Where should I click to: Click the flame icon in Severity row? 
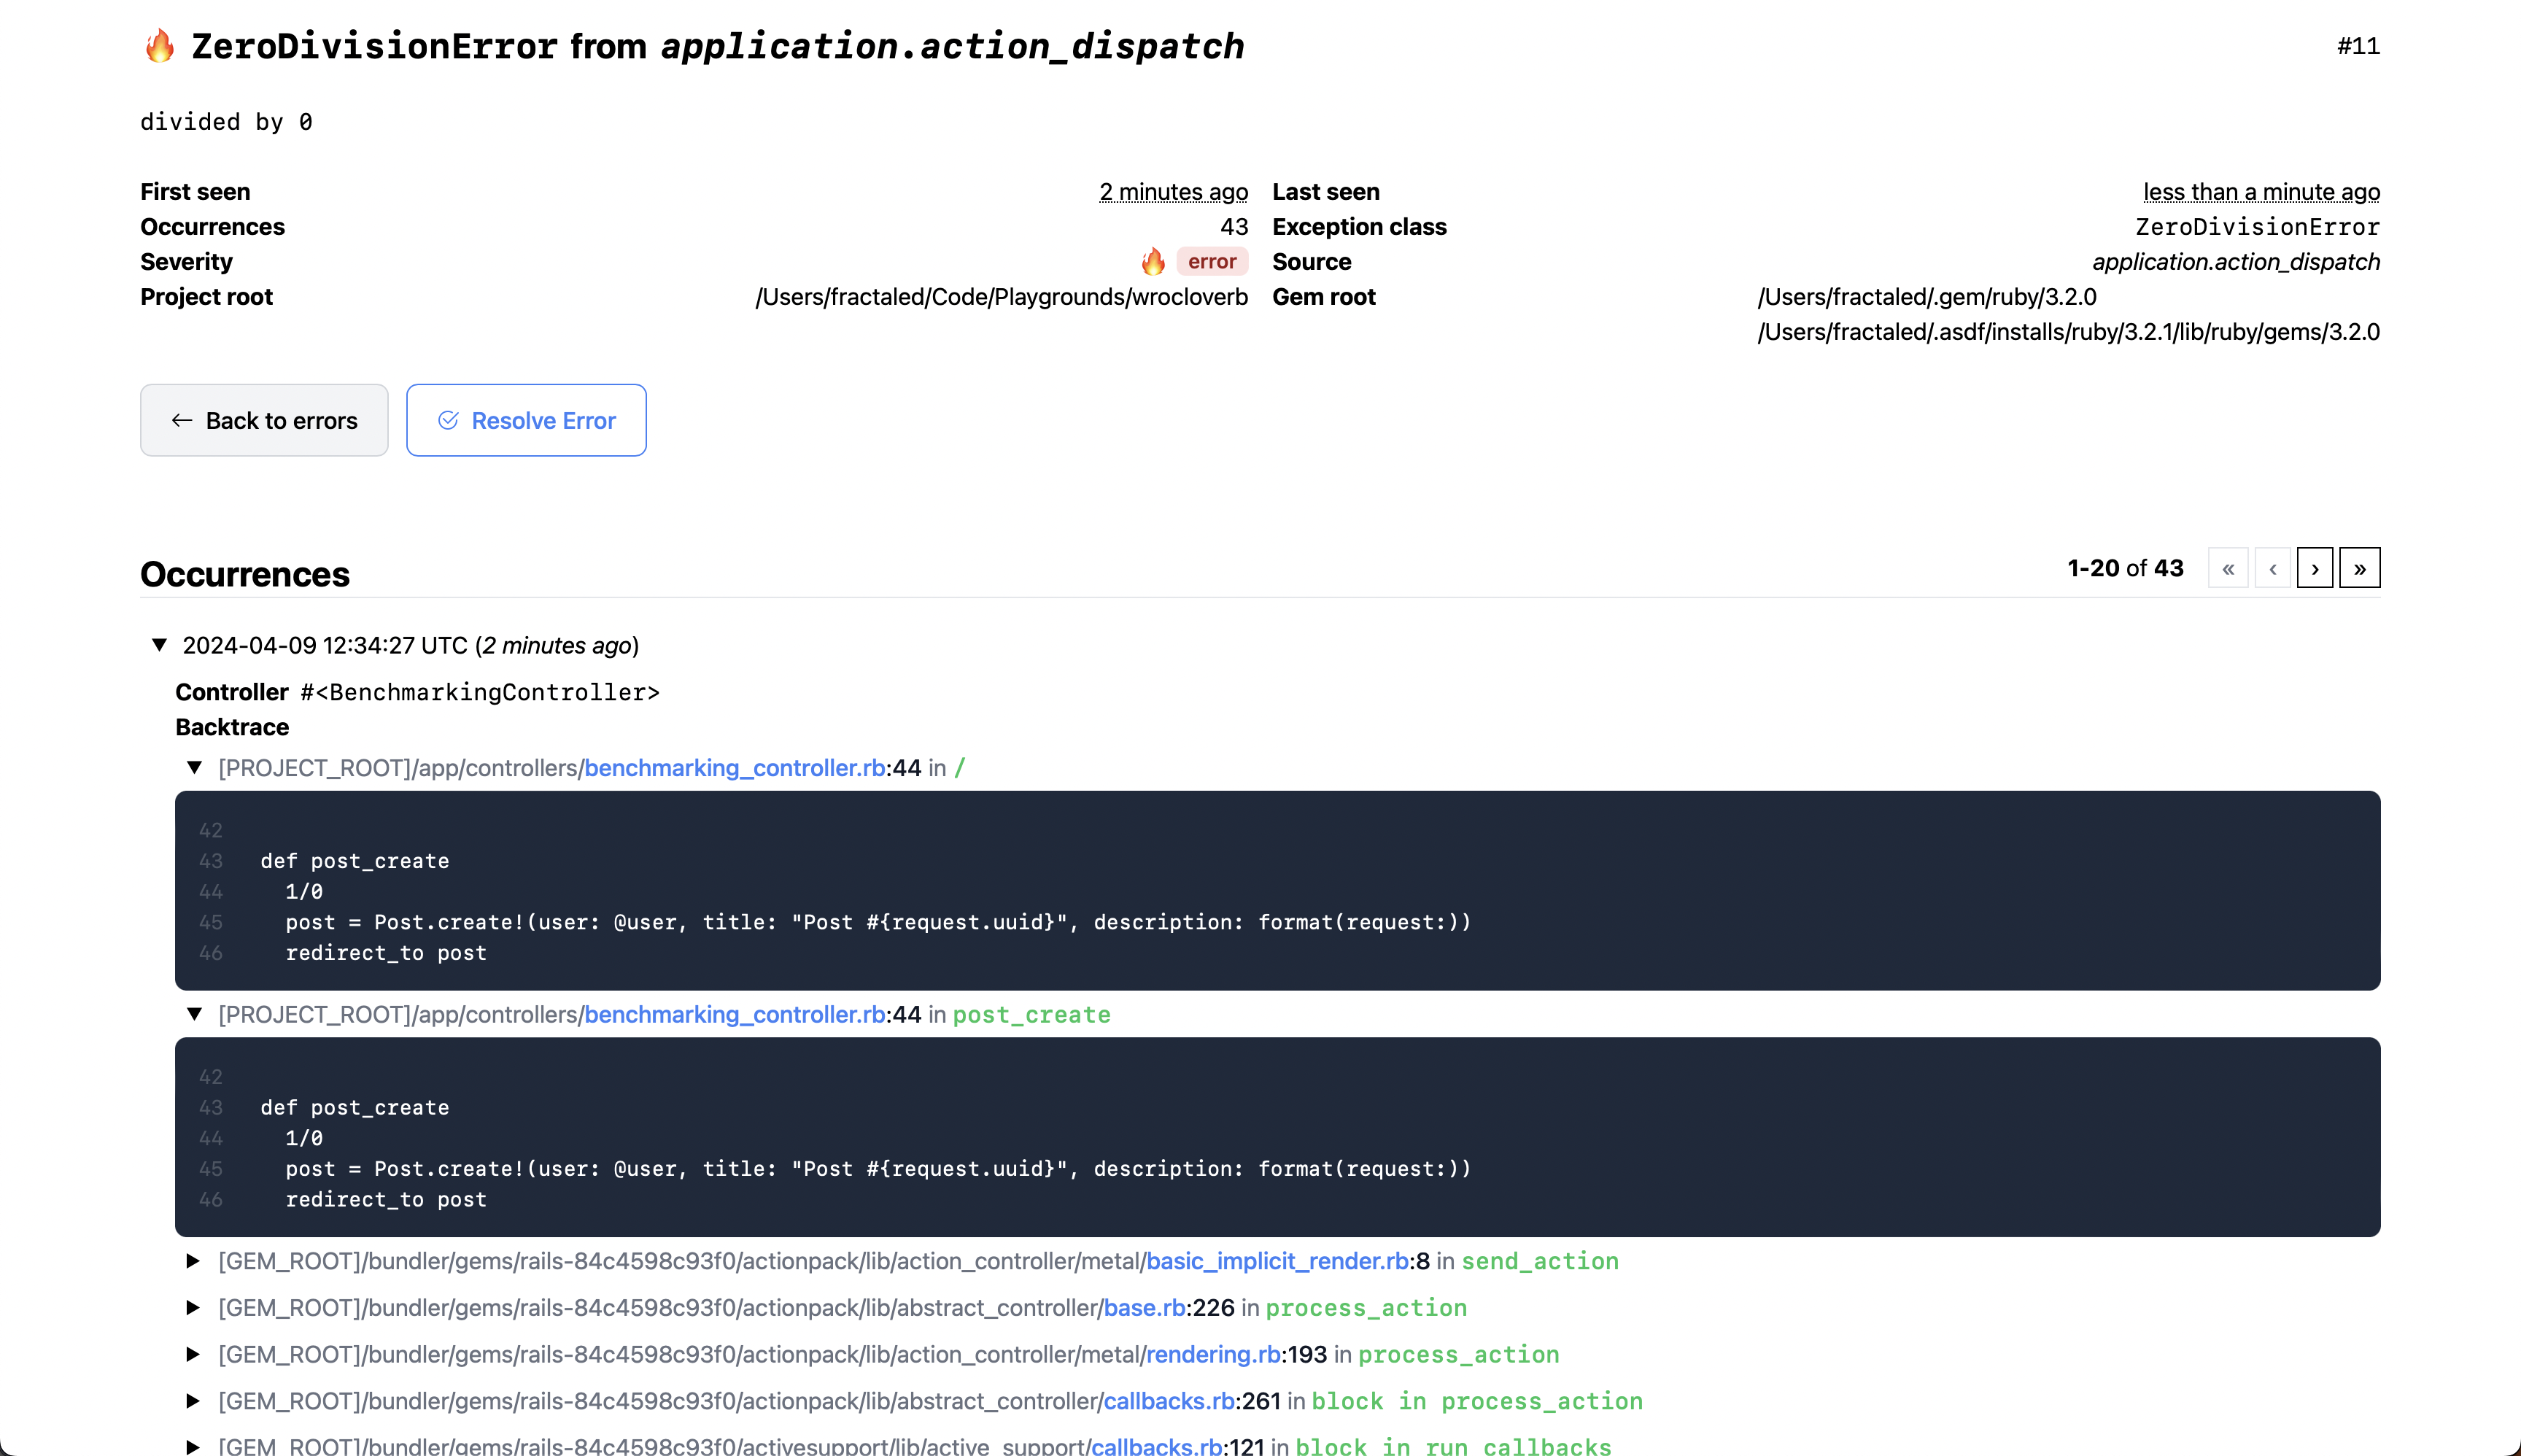(1153, 262)
